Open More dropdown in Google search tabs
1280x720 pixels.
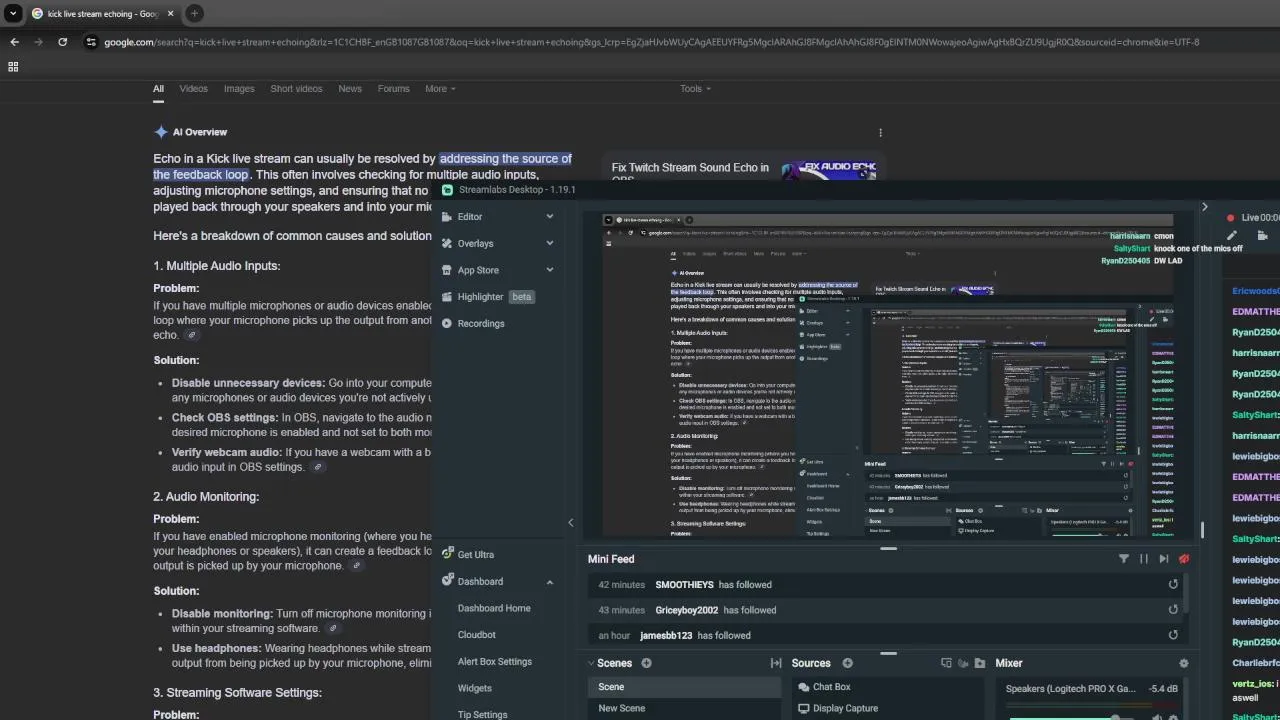tap(440, 89)
